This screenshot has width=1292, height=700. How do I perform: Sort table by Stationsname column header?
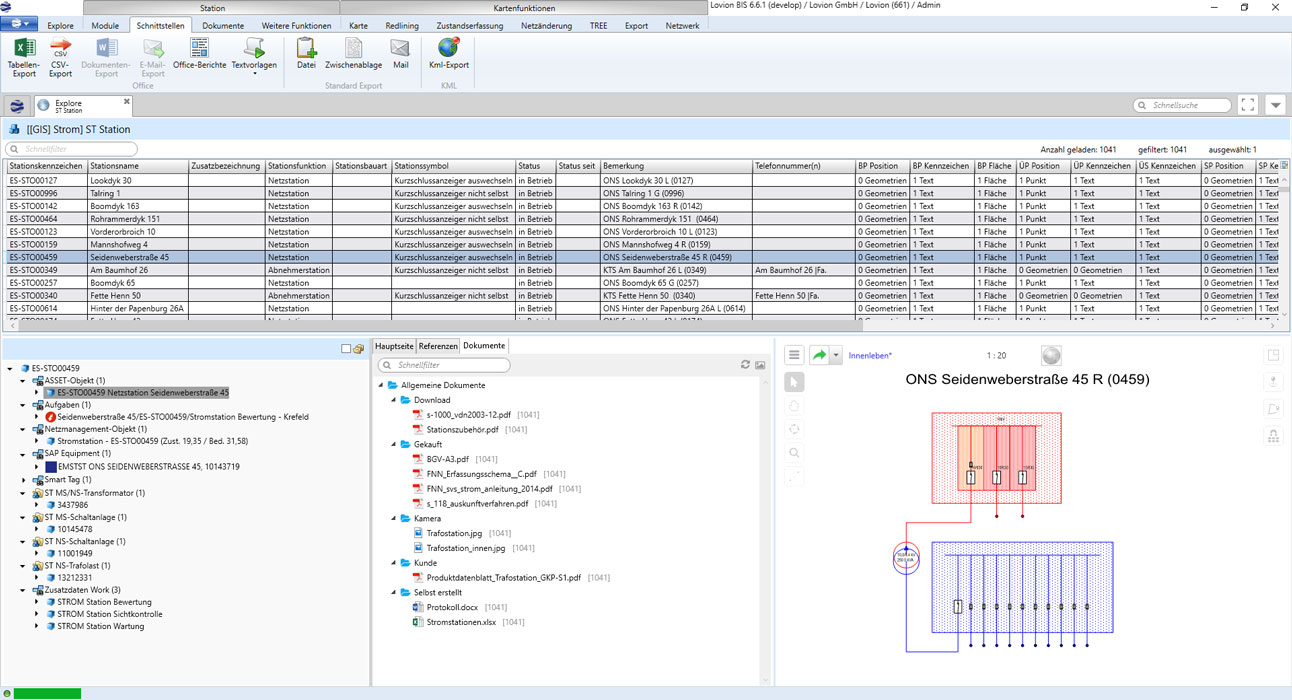tap(136, 166)
